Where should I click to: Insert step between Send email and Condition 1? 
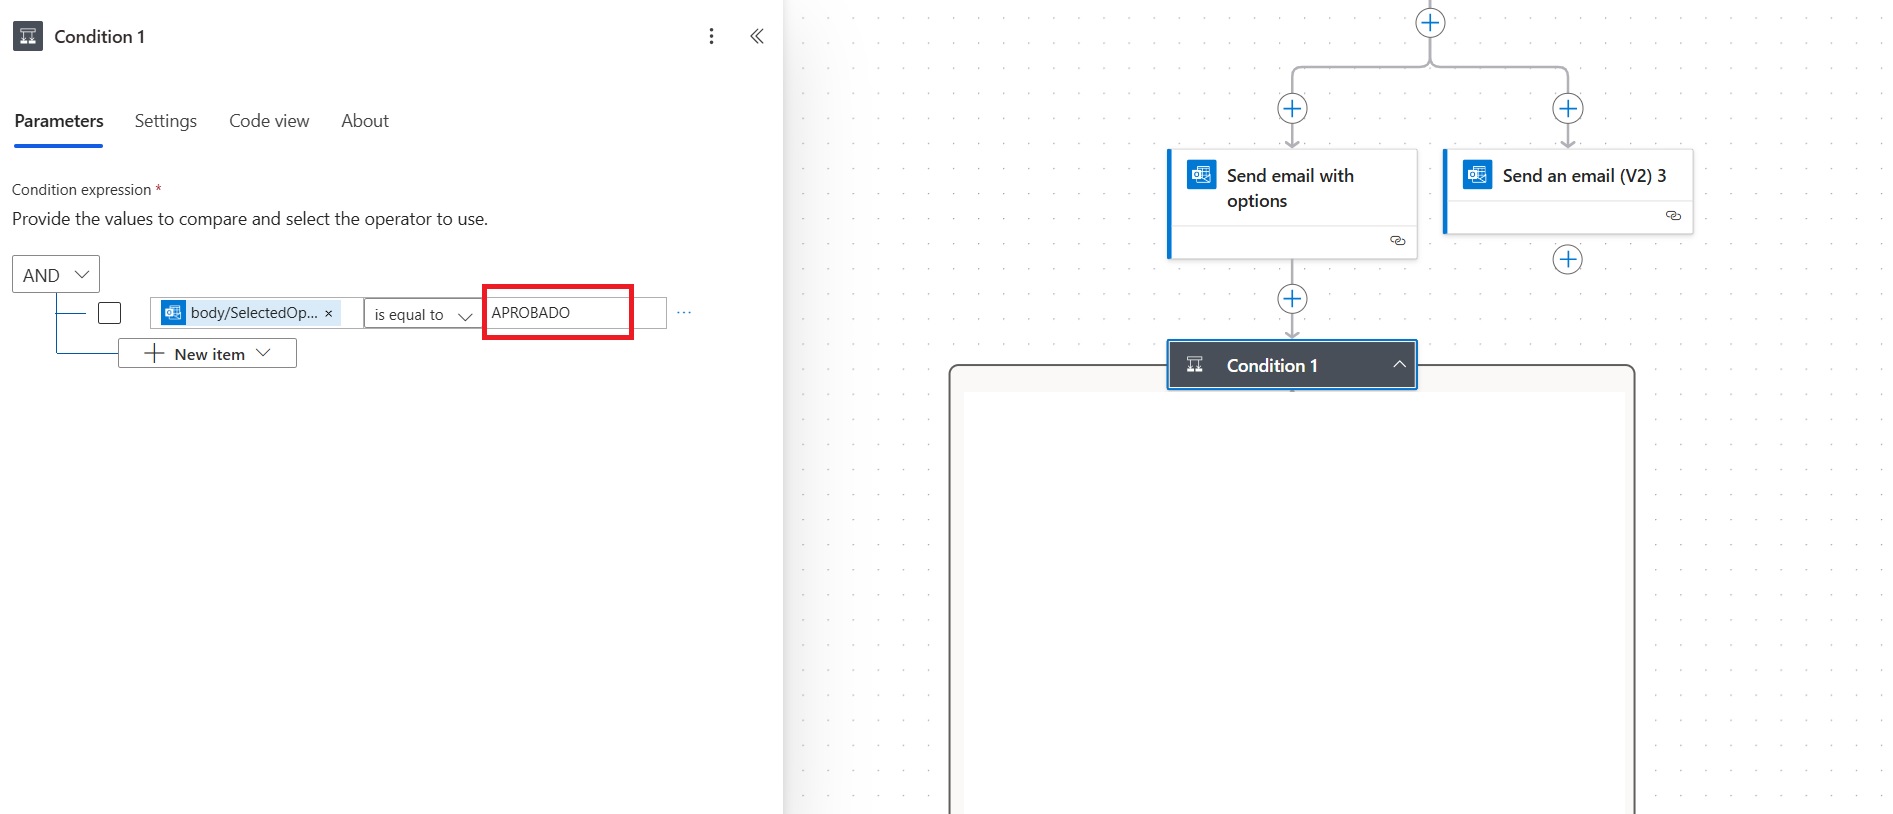click(1292, 298)
